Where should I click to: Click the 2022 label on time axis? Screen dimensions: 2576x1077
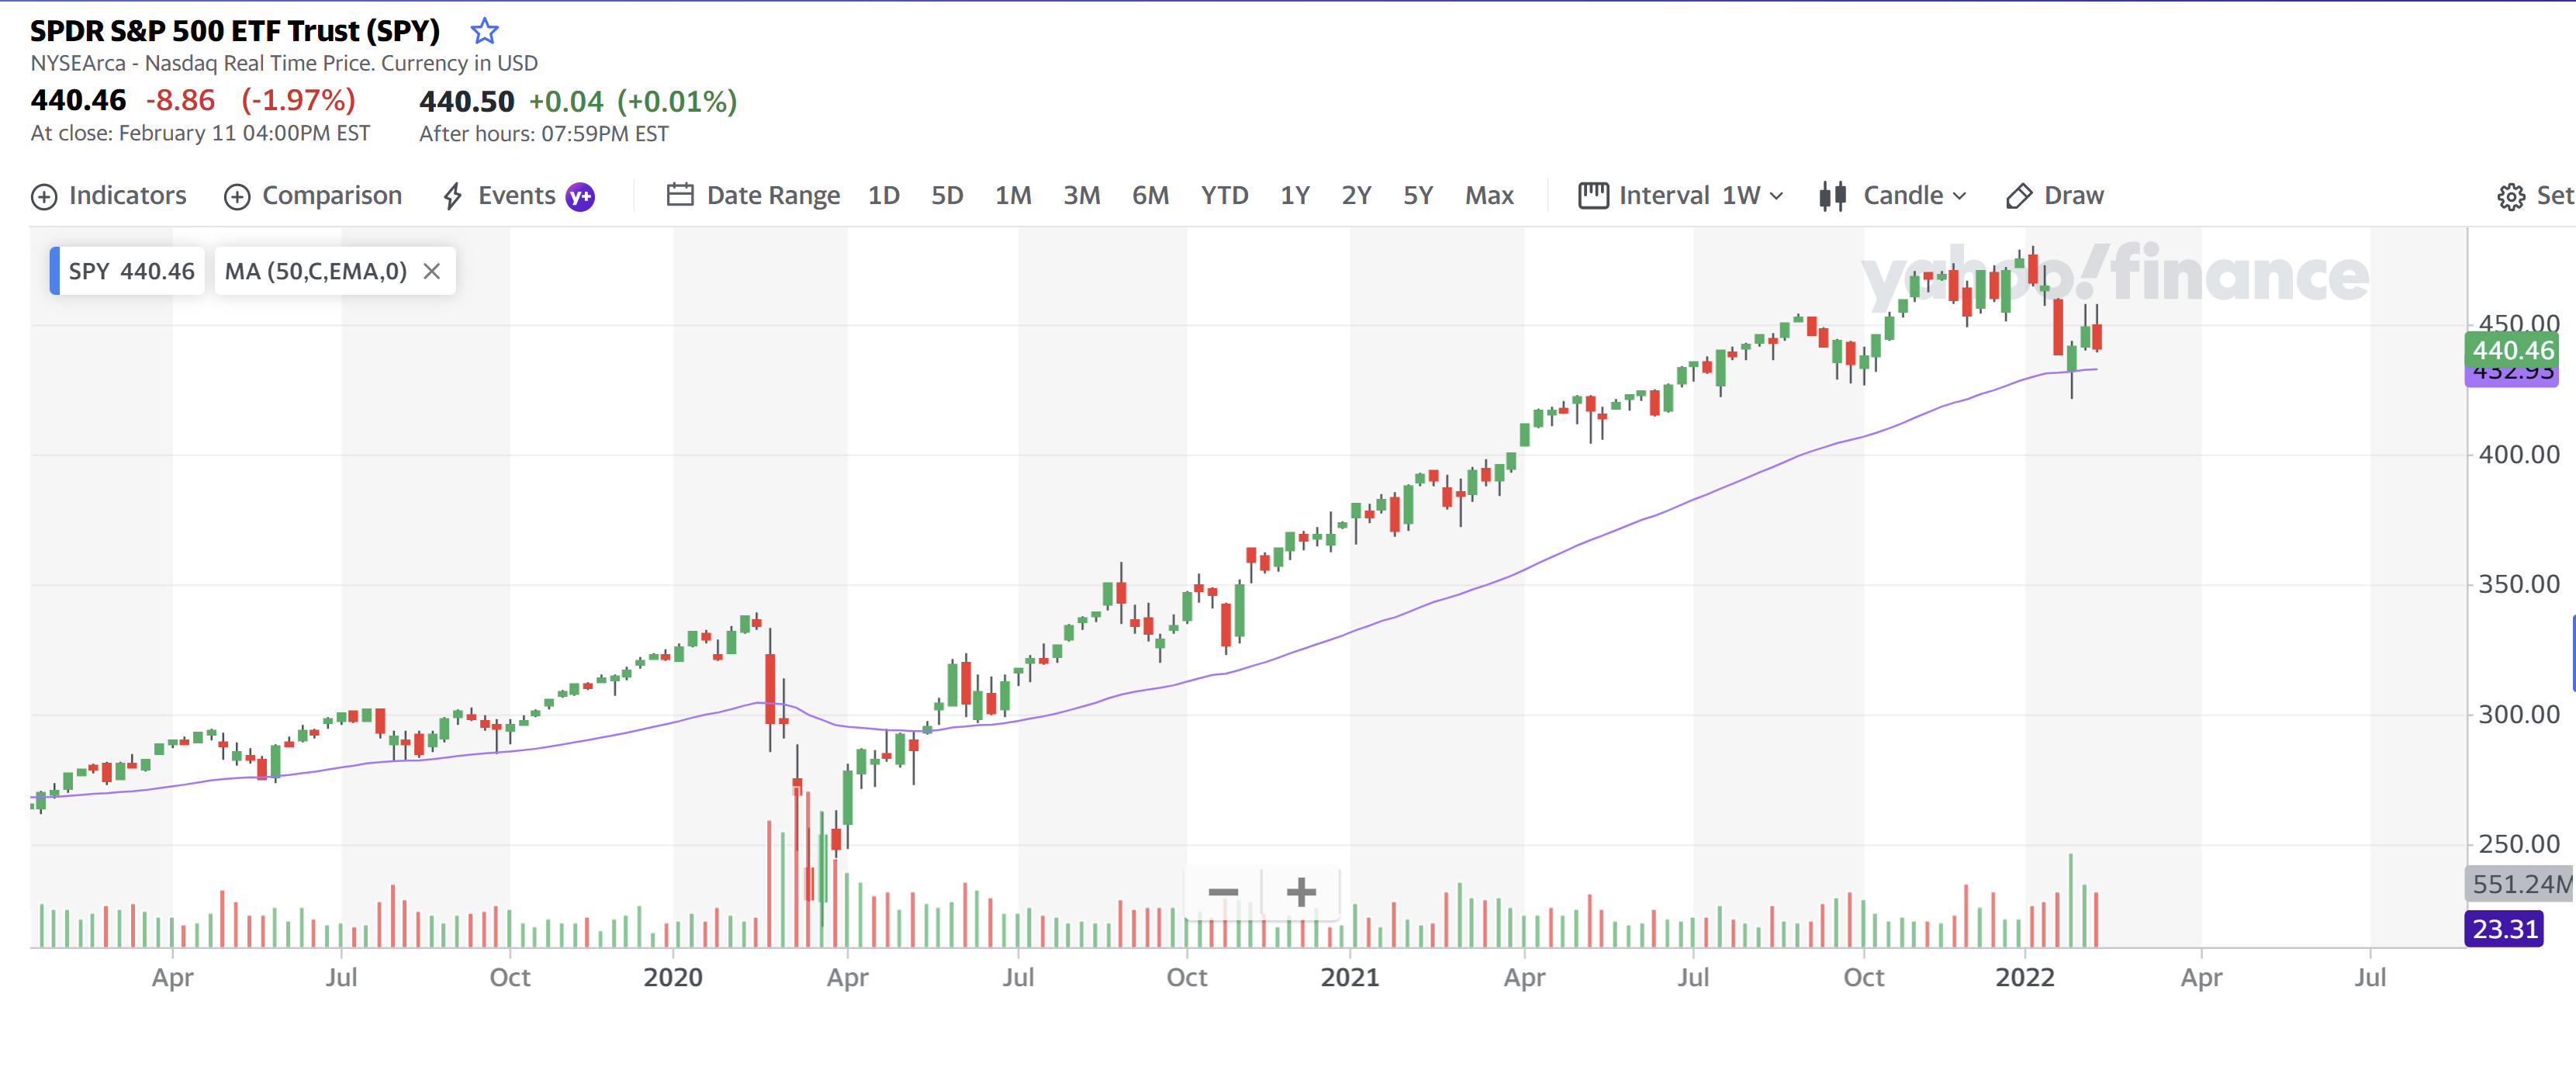(x=2025, y=977)
